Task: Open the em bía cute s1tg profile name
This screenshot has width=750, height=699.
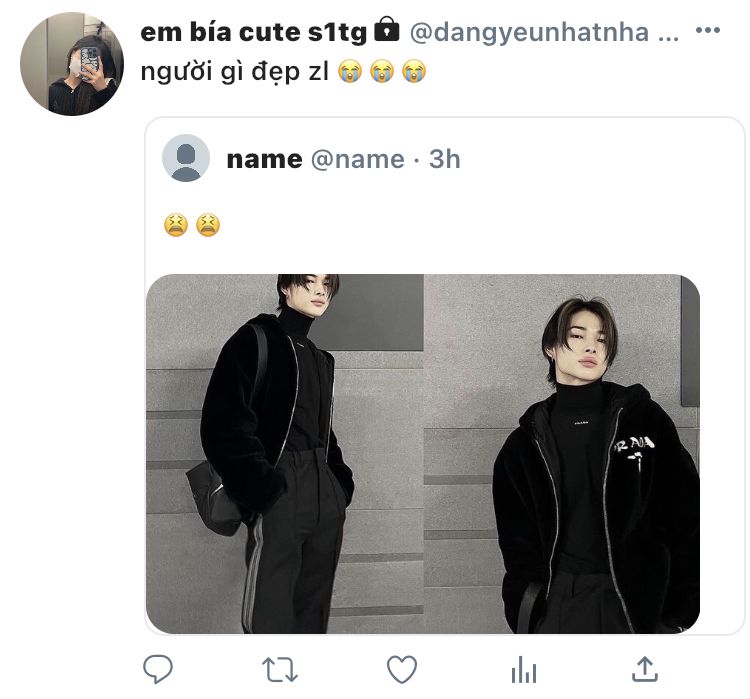Action: tap(254, 32)
